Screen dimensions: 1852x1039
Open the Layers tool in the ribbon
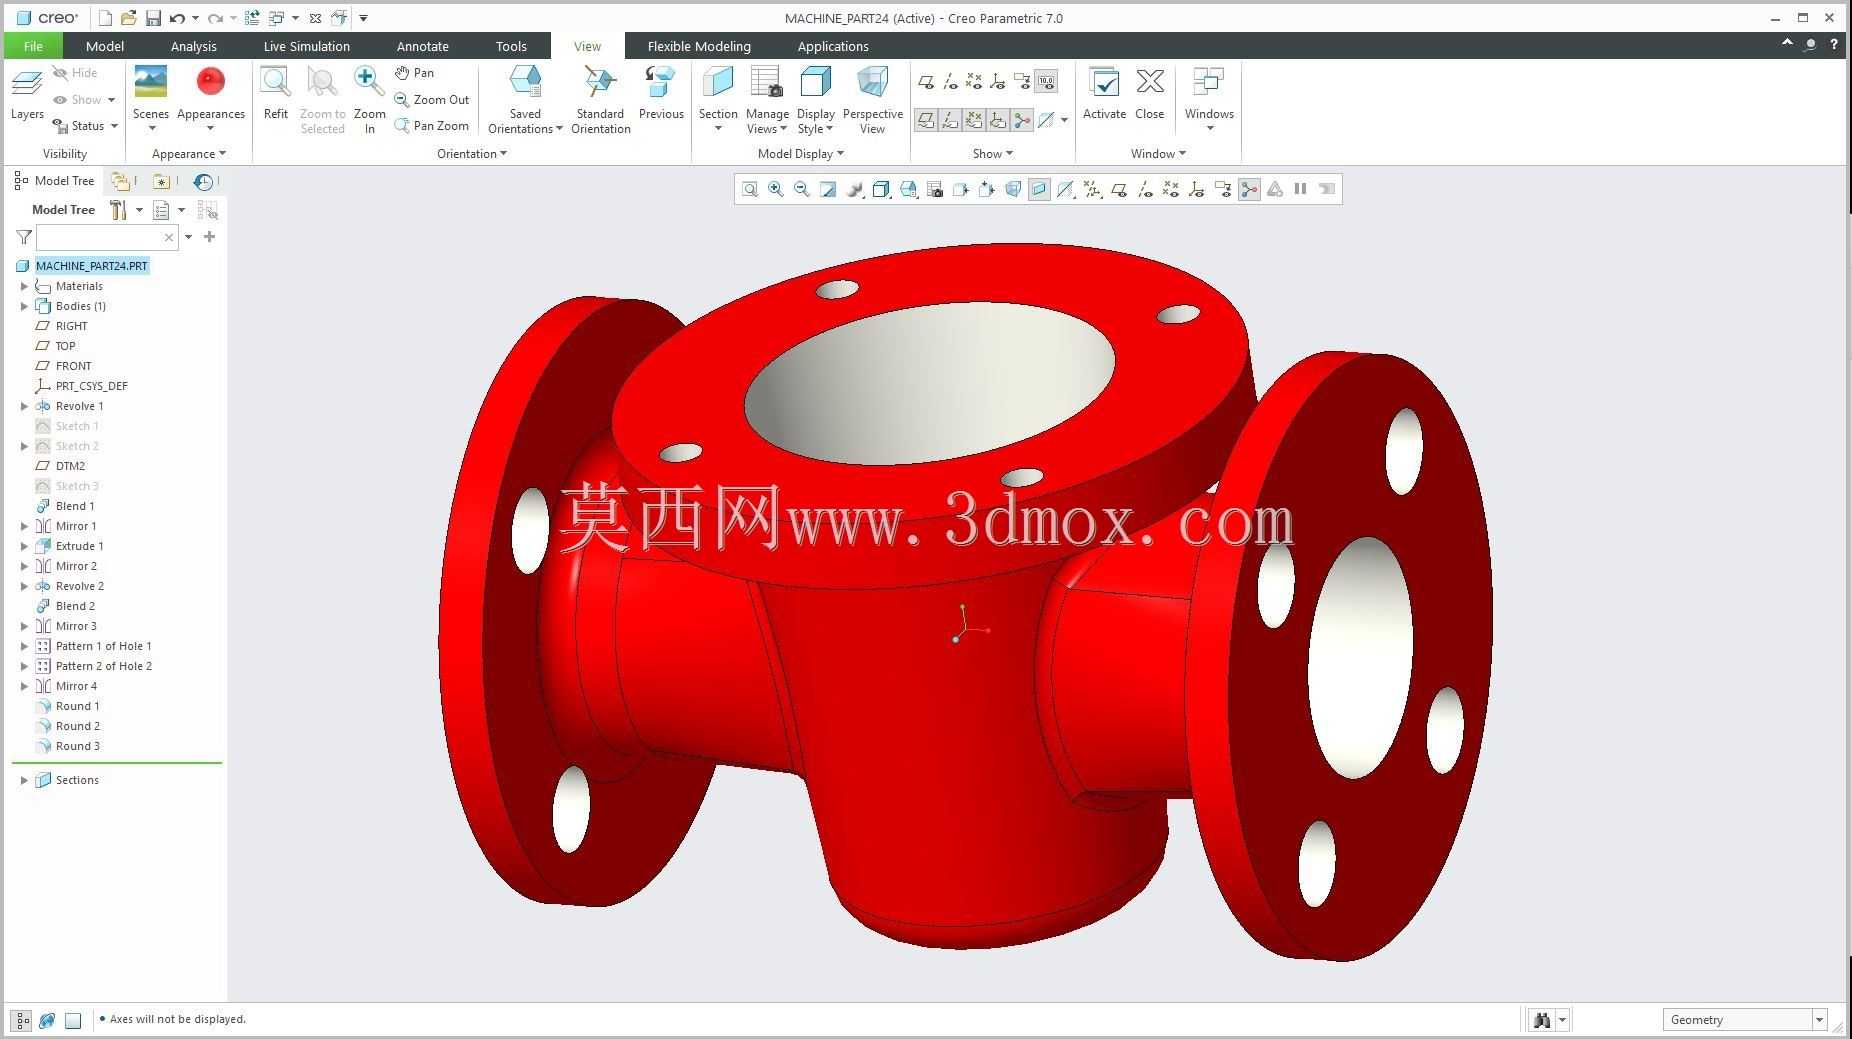pos(27,94)
